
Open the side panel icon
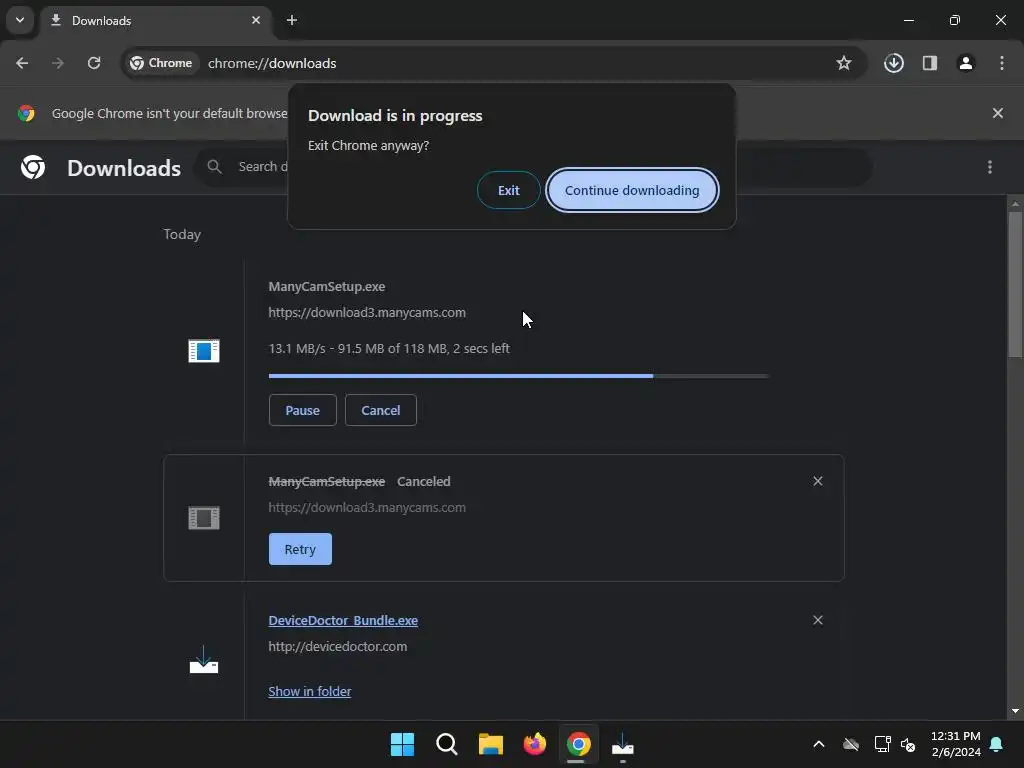point(929,63)
